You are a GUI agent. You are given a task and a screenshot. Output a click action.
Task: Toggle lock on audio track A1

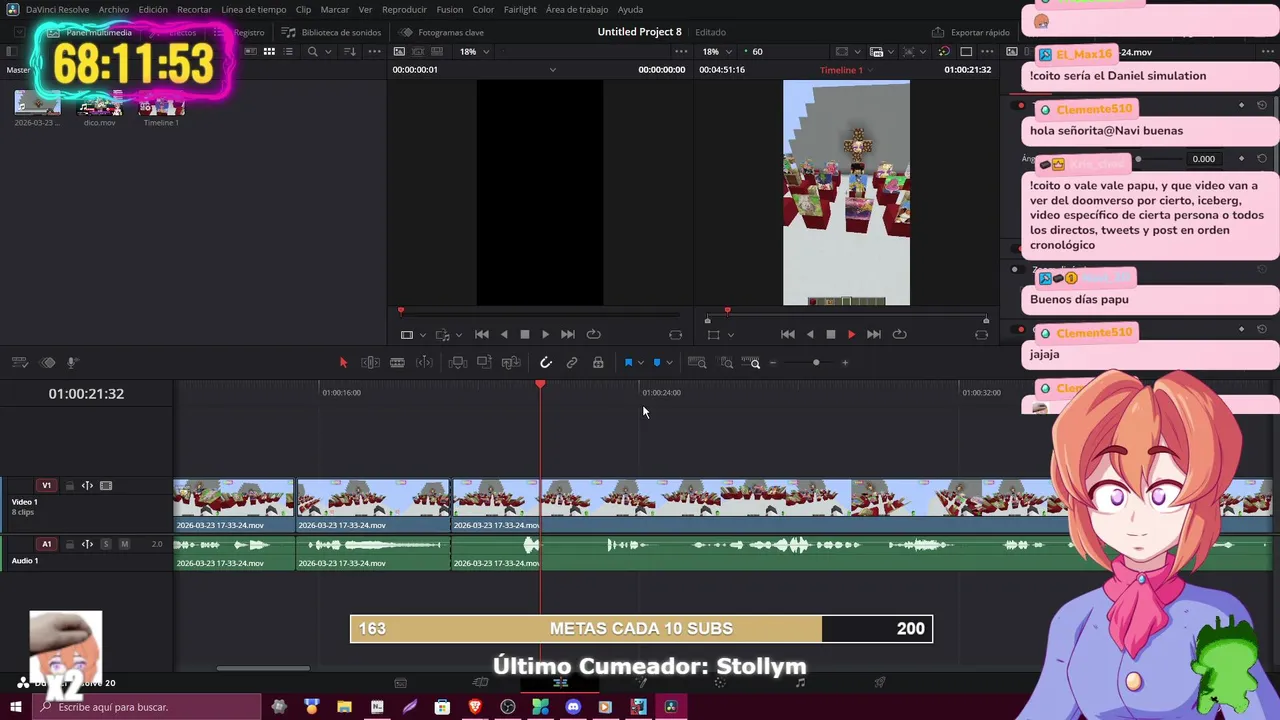coord(69,544)
